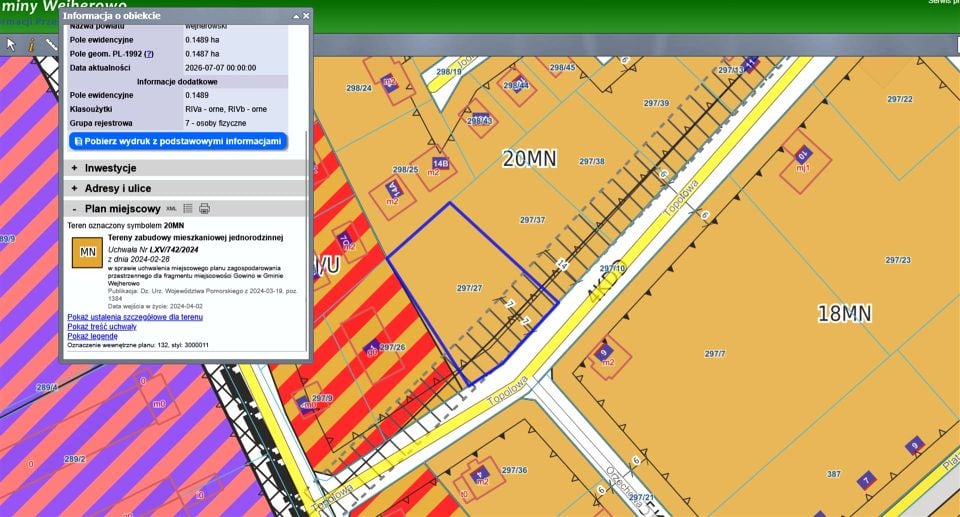This screenshot has width=960, height=517.
Task: Open Pokaż ustalenia szczegółowe dla terenu
Action: coord(135,317)
